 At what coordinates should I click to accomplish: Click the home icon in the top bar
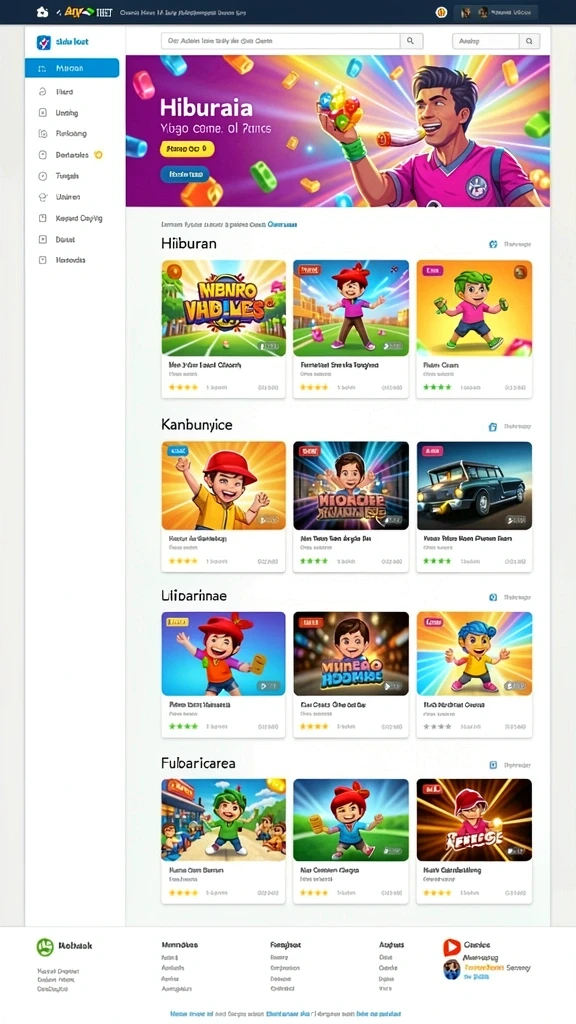(42, 12)
